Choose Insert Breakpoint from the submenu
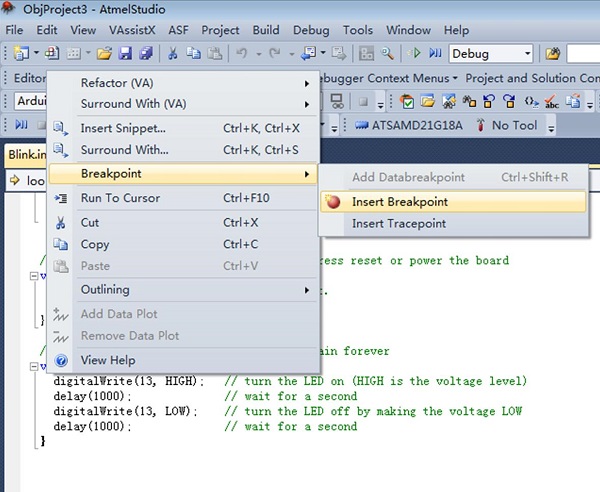600x492 pixels. (399, 202)
